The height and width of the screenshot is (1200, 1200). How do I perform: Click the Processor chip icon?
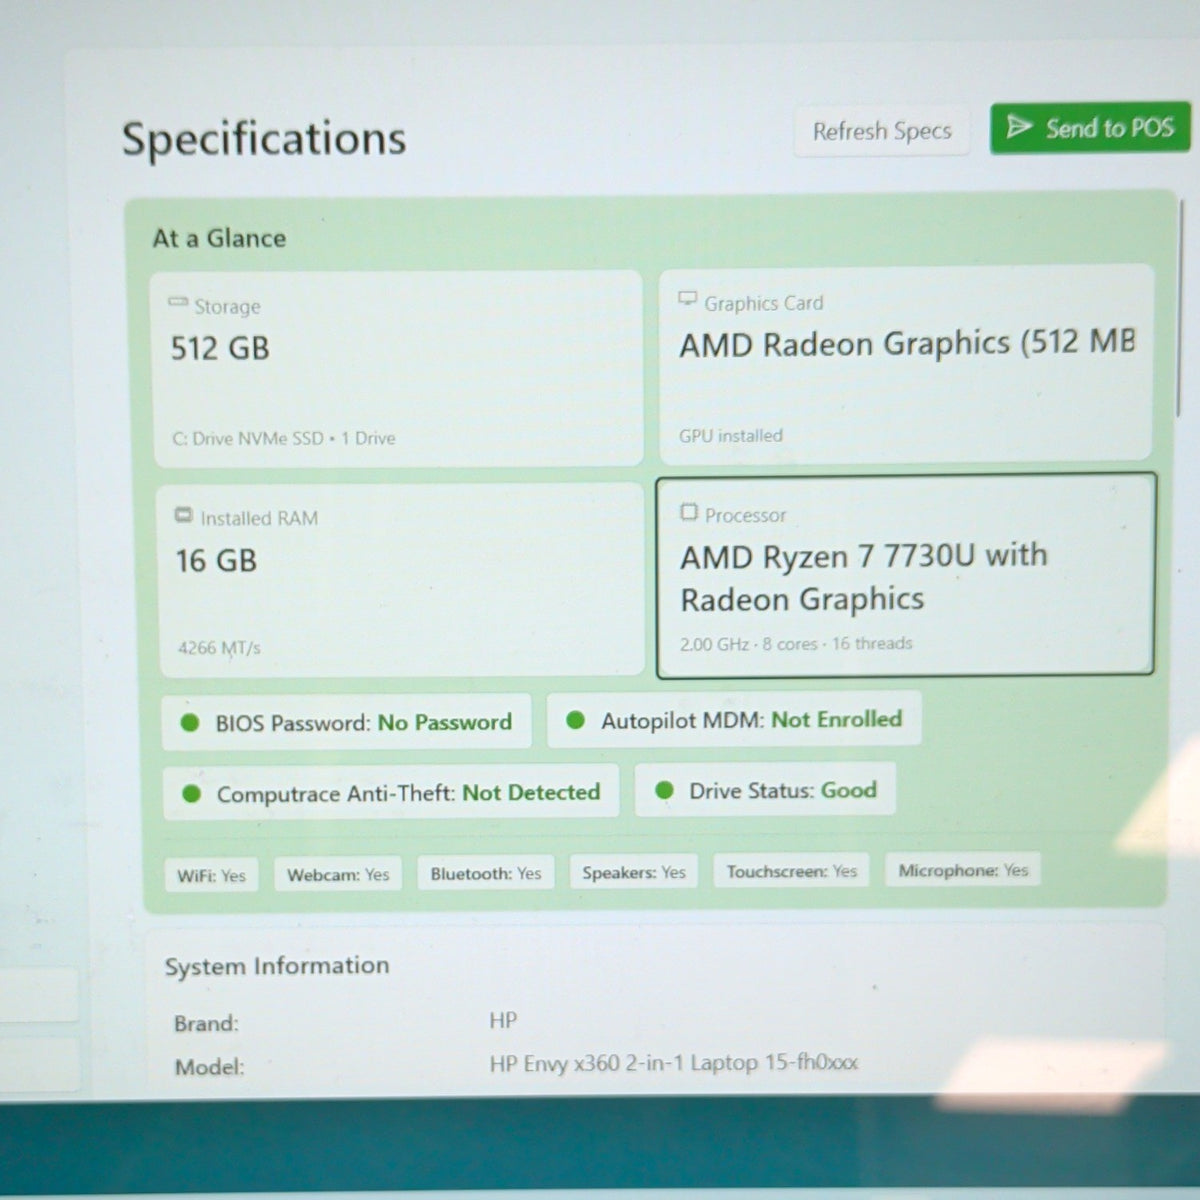point(688,512)
